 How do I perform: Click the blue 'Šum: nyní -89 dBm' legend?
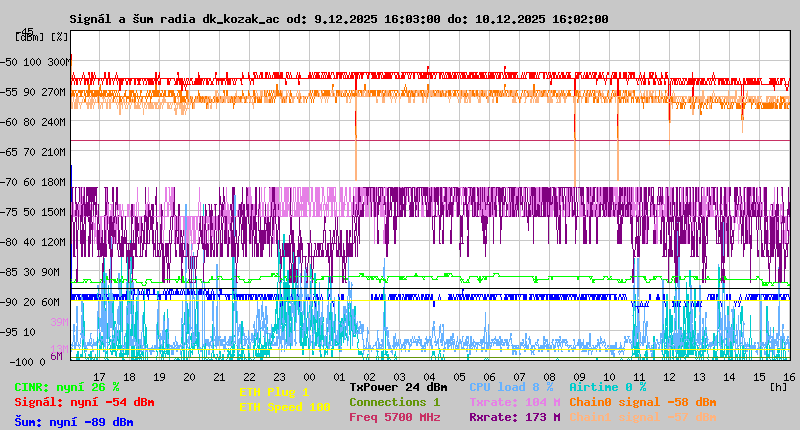click(x=74, y=422)
